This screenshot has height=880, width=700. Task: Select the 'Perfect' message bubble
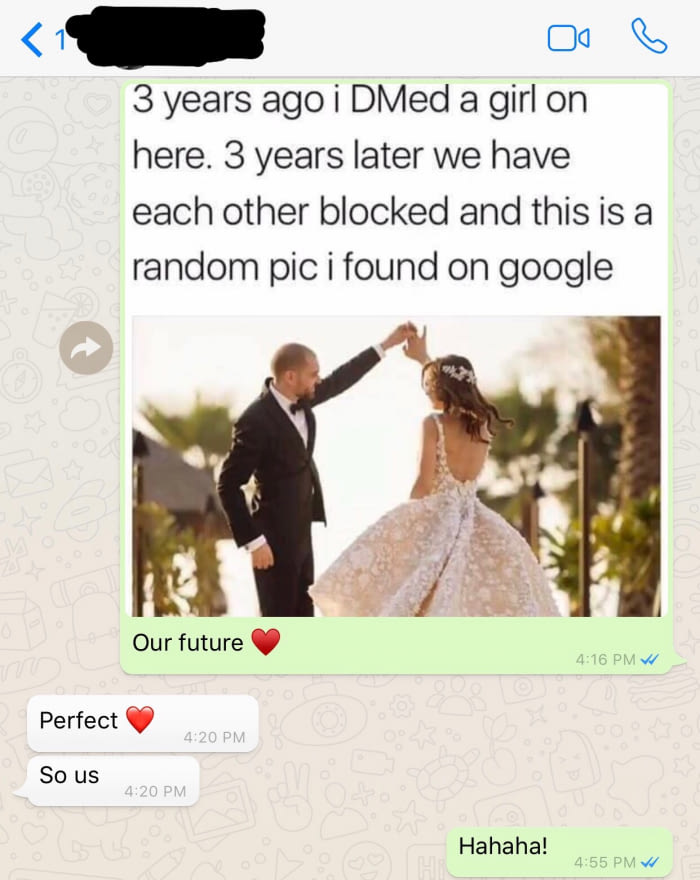point(143,723)
